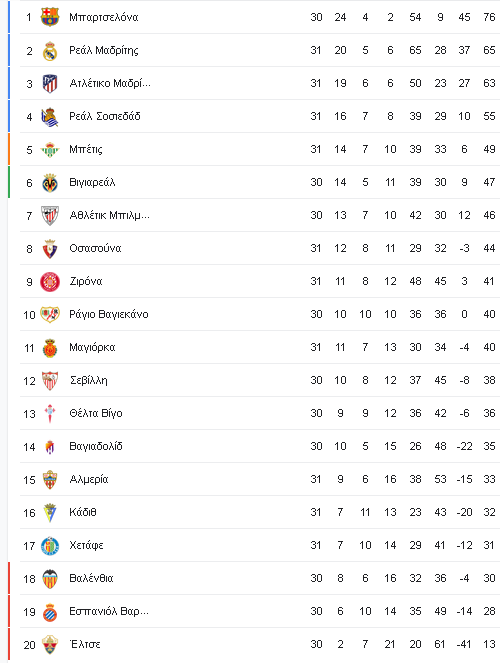Screen dimensions: 500x663
Task: Click the Barcelona club crest icon
Action: [50, 17]
